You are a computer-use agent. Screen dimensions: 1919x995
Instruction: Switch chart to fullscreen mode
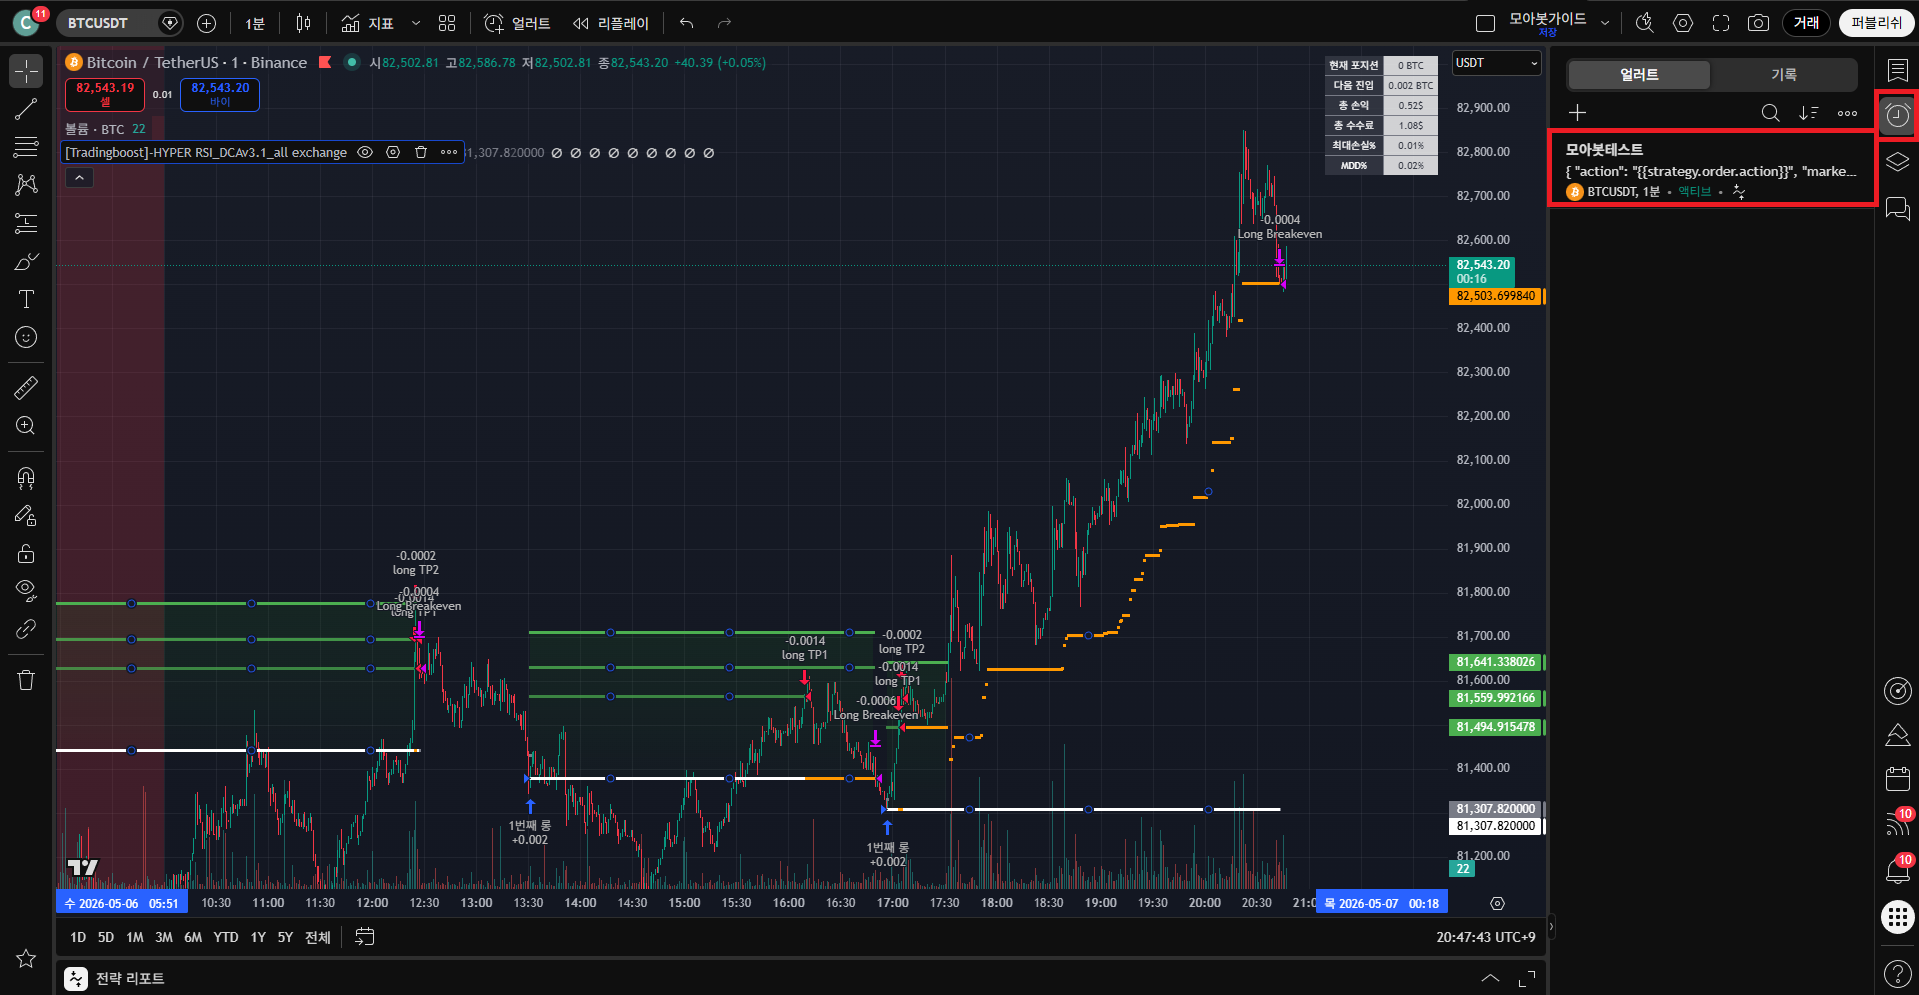pyautogui.click(x=1721, y=23)
